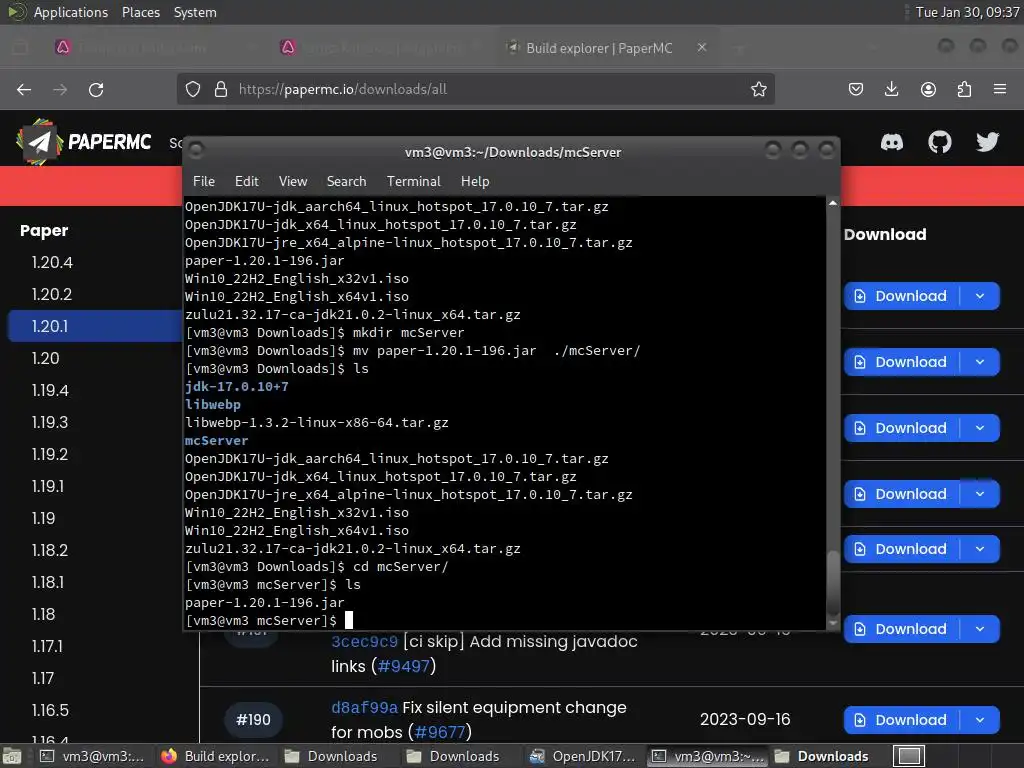Open Pocket save icon in Firefox

pyautogui.click(x=856, y=89)
